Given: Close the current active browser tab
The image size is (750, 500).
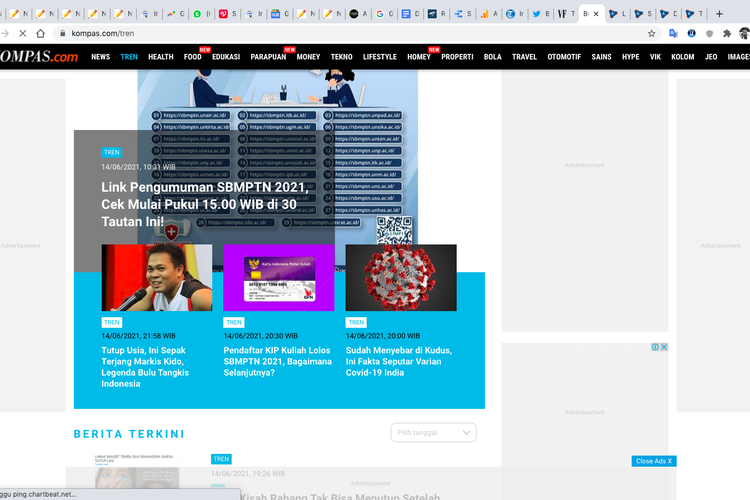Looking at the screenshot, I should tap(598, 14).
